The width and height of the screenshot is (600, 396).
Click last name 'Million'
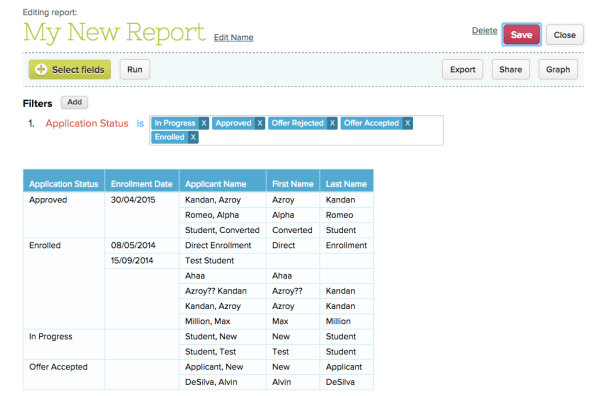[338, 321]
